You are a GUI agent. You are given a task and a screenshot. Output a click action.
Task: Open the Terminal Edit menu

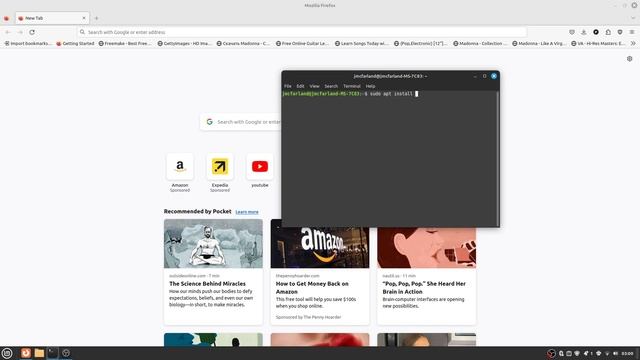300,86
